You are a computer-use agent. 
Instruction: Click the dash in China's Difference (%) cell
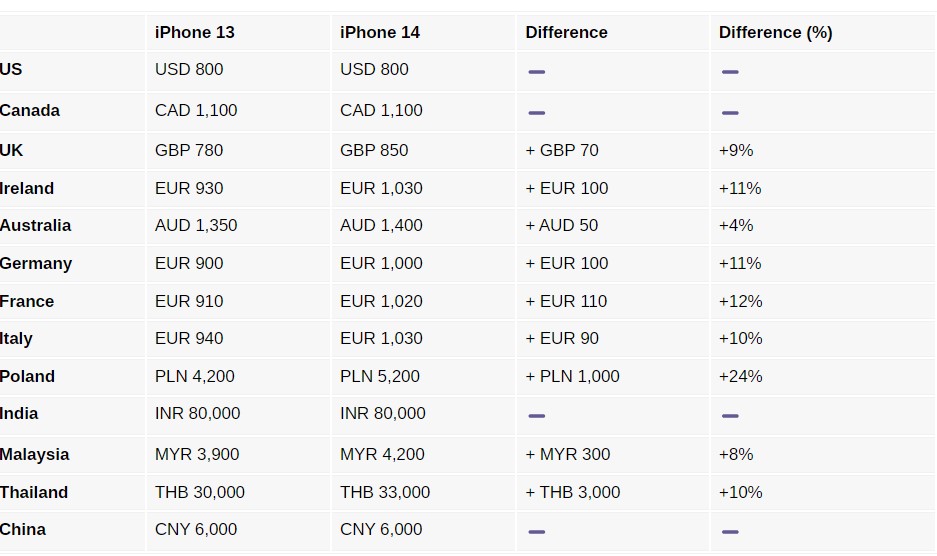(x=730, y=532)
